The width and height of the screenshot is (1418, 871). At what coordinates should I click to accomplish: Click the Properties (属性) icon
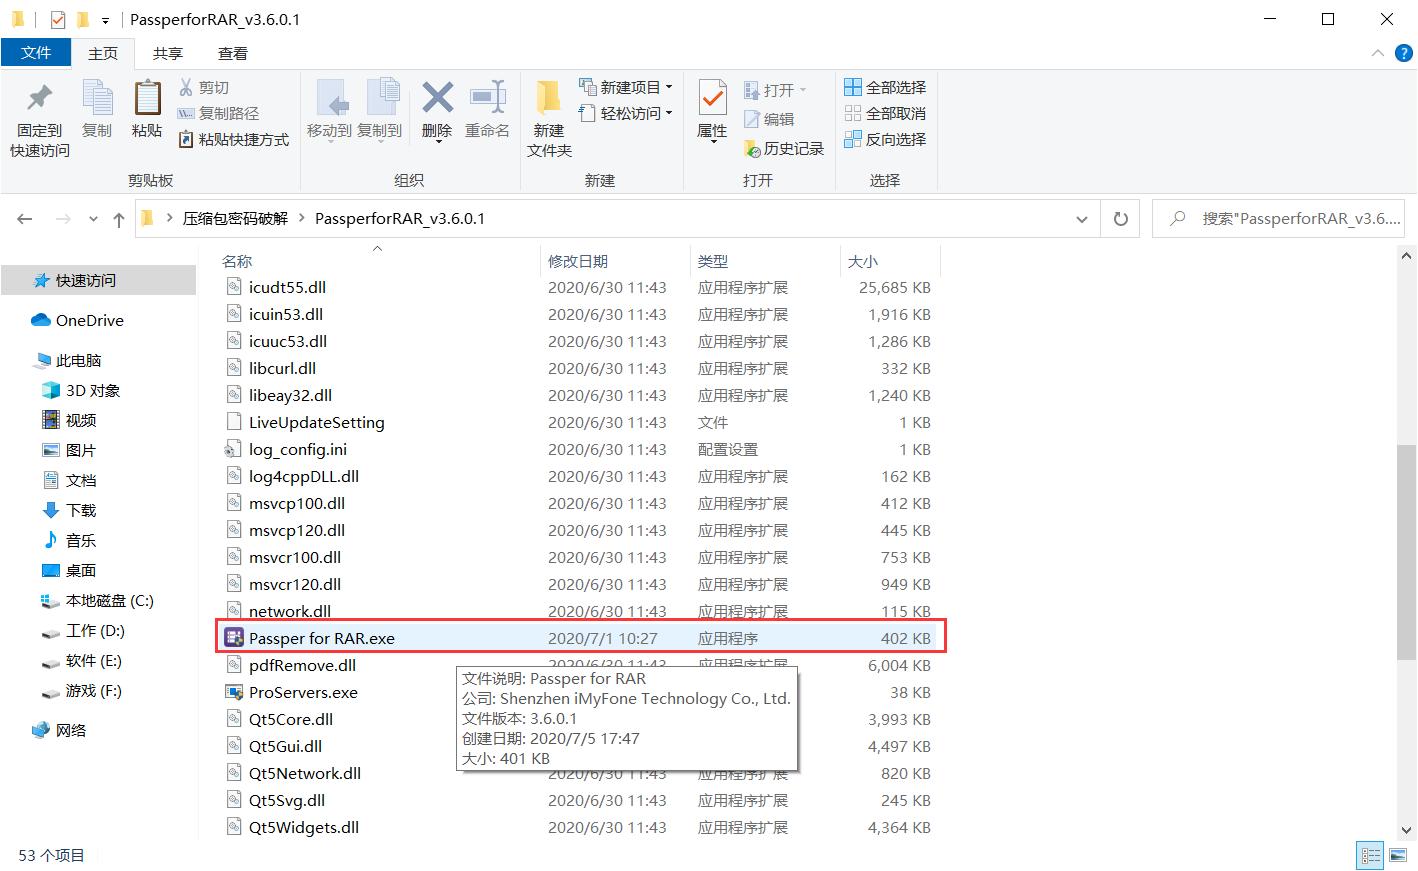[712, 109]
